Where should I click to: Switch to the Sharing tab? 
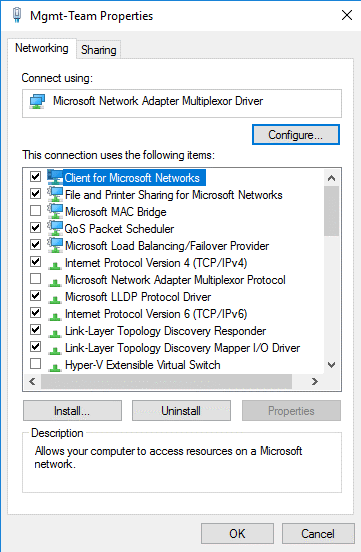[x=99, y=50]
